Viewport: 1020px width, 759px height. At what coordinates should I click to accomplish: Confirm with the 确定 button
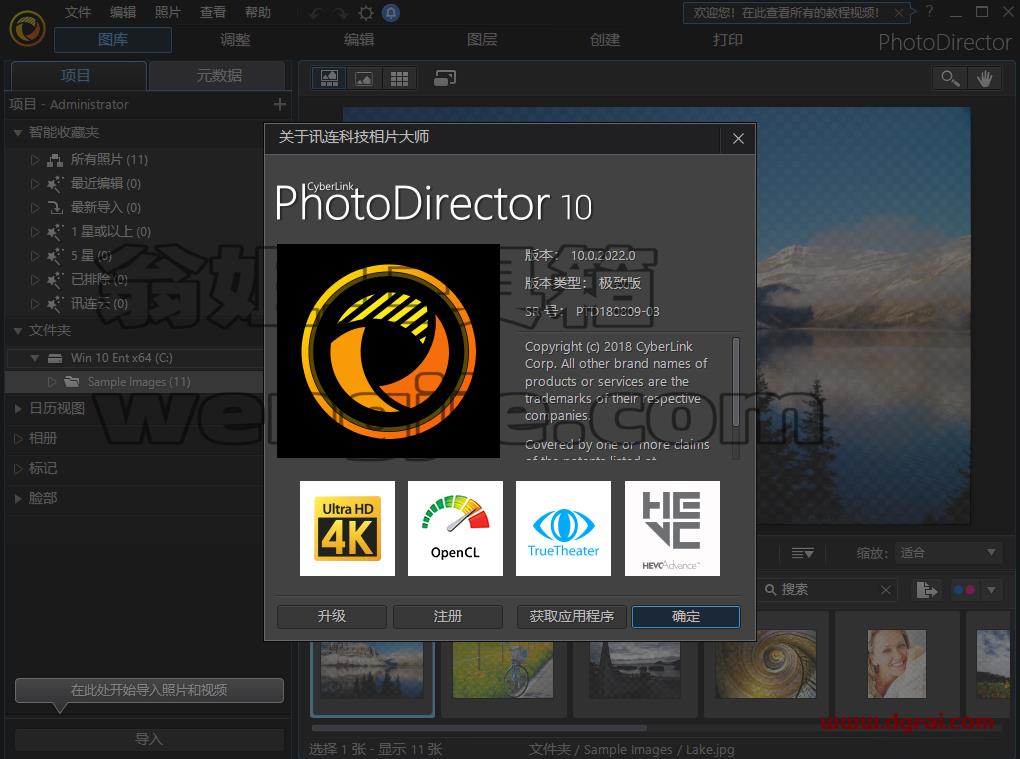pyautogui.click(x=686, y=616)
